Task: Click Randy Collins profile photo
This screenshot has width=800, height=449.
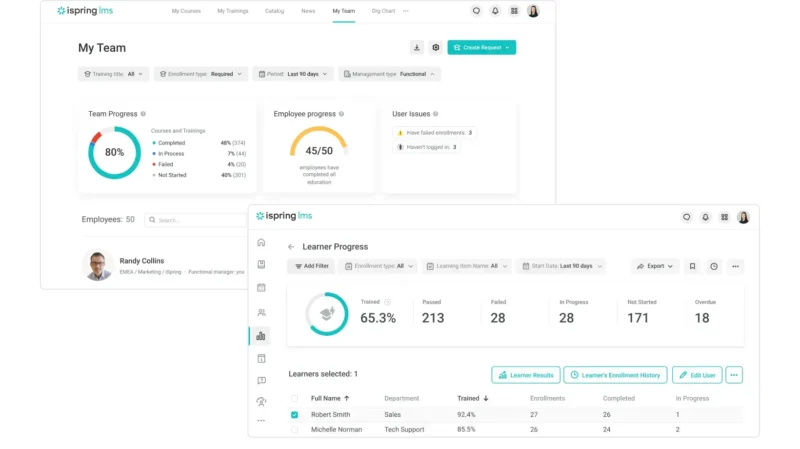Action: (x=98, y=265)
